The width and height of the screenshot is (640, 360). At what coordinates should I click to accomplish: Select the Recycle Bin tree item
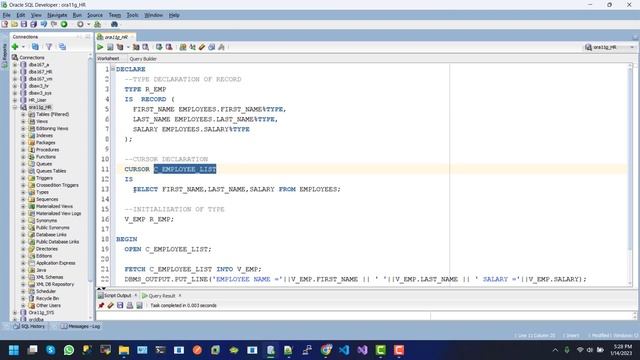[x=47, y=298]
